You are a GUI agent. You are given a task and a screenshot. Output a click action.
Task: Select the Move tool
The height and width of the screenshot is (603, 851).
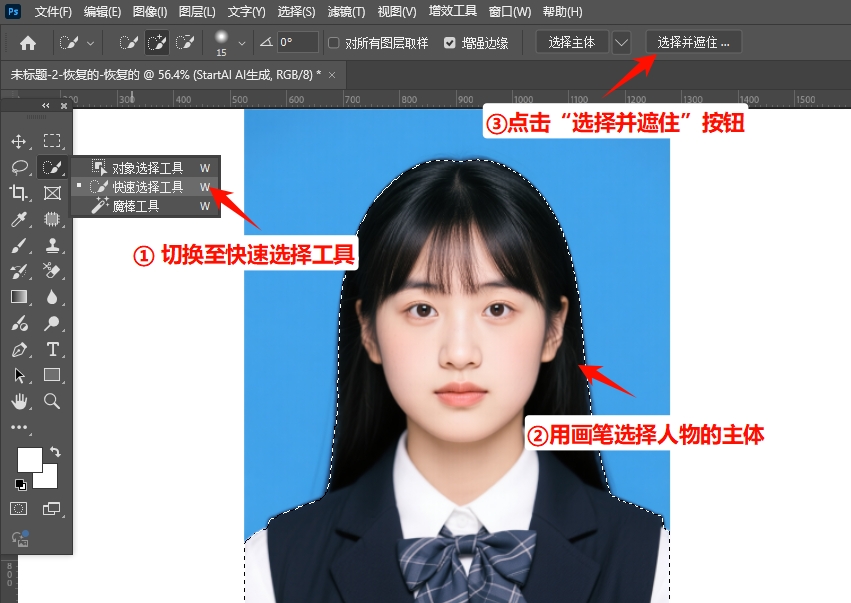pyautogui.click(x=20, y=140)
